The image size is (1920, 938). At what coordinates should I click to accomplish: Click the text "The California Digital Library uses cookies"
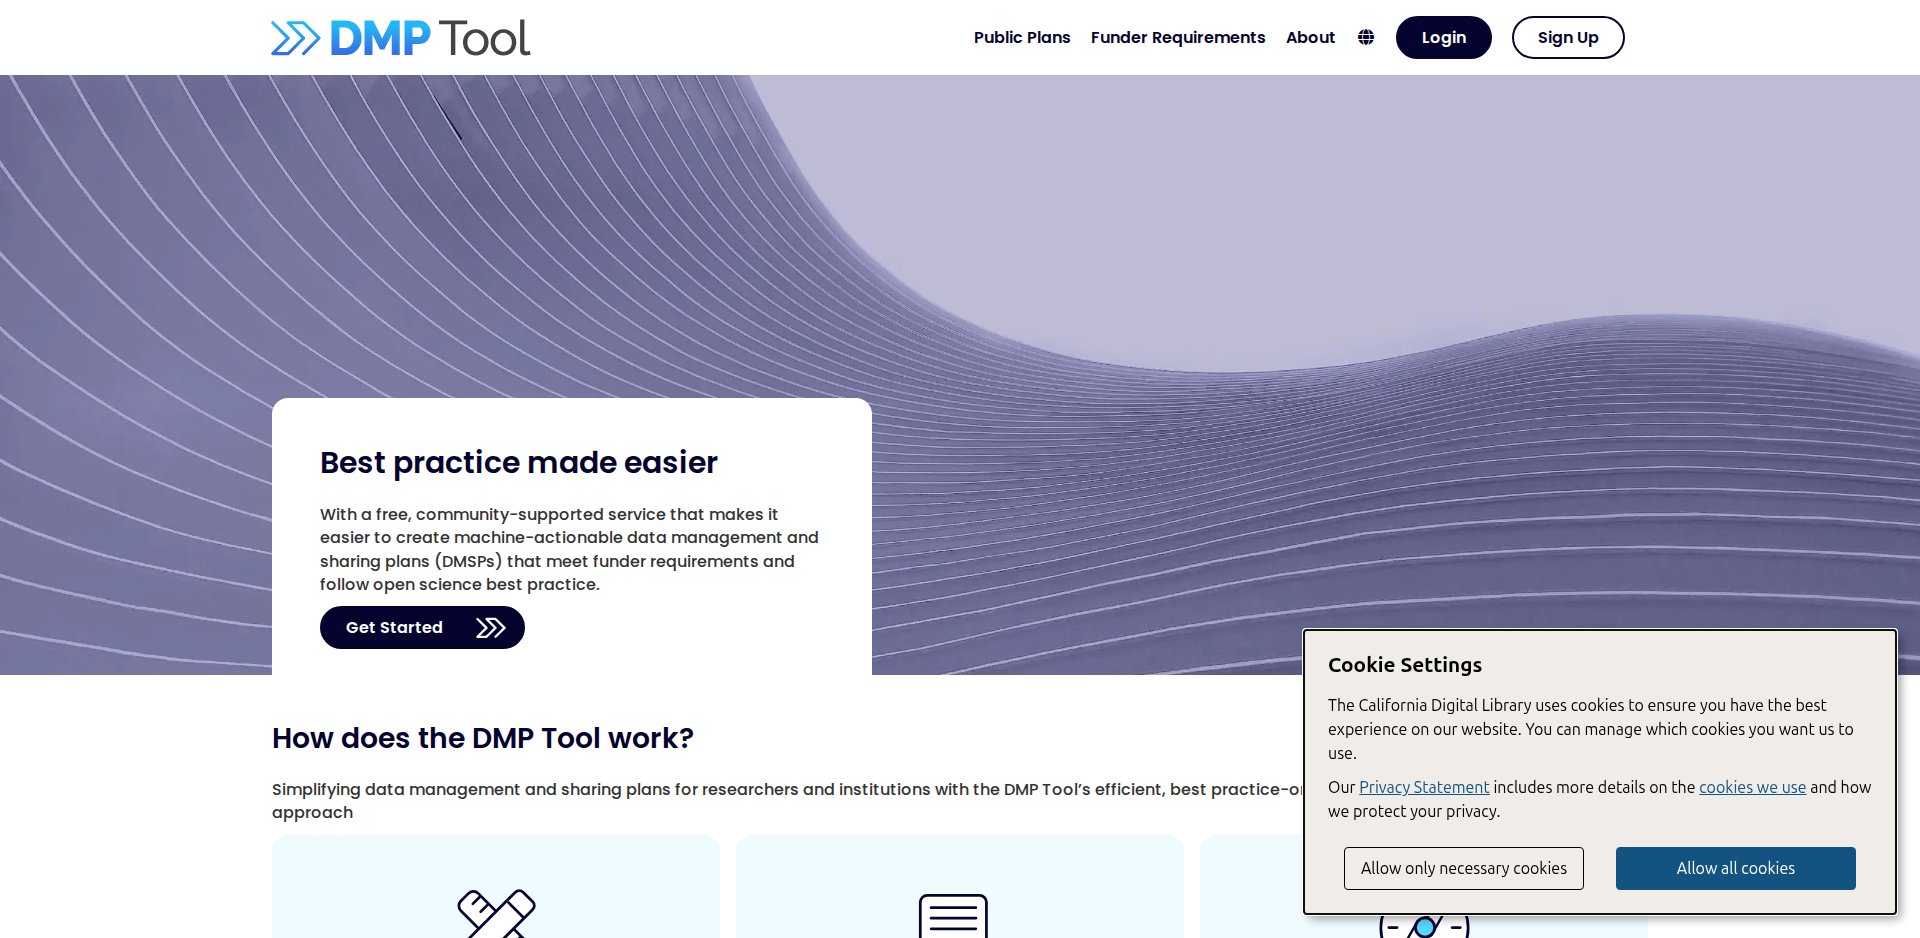(1591, 729)
